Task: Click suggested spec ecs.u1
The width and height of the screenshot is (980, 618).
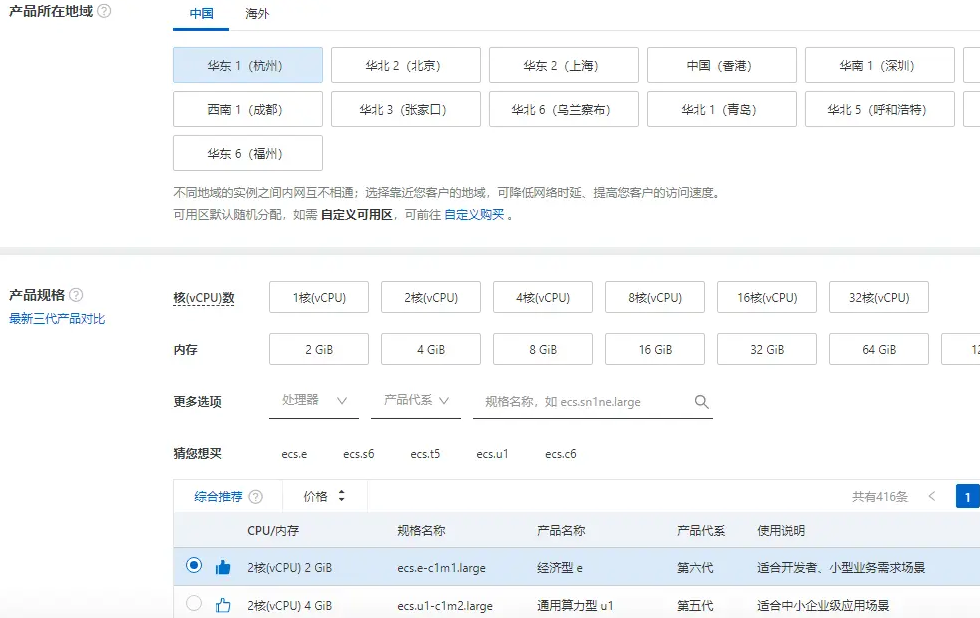Action: [x=492, y=454]
